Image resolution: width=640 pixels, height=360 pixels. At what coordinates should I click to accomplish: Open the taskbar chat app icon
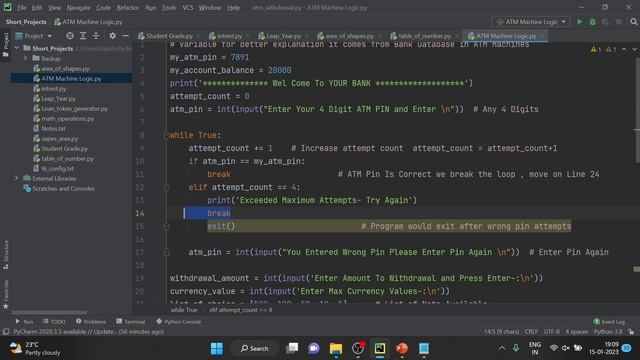pos(313,348)
